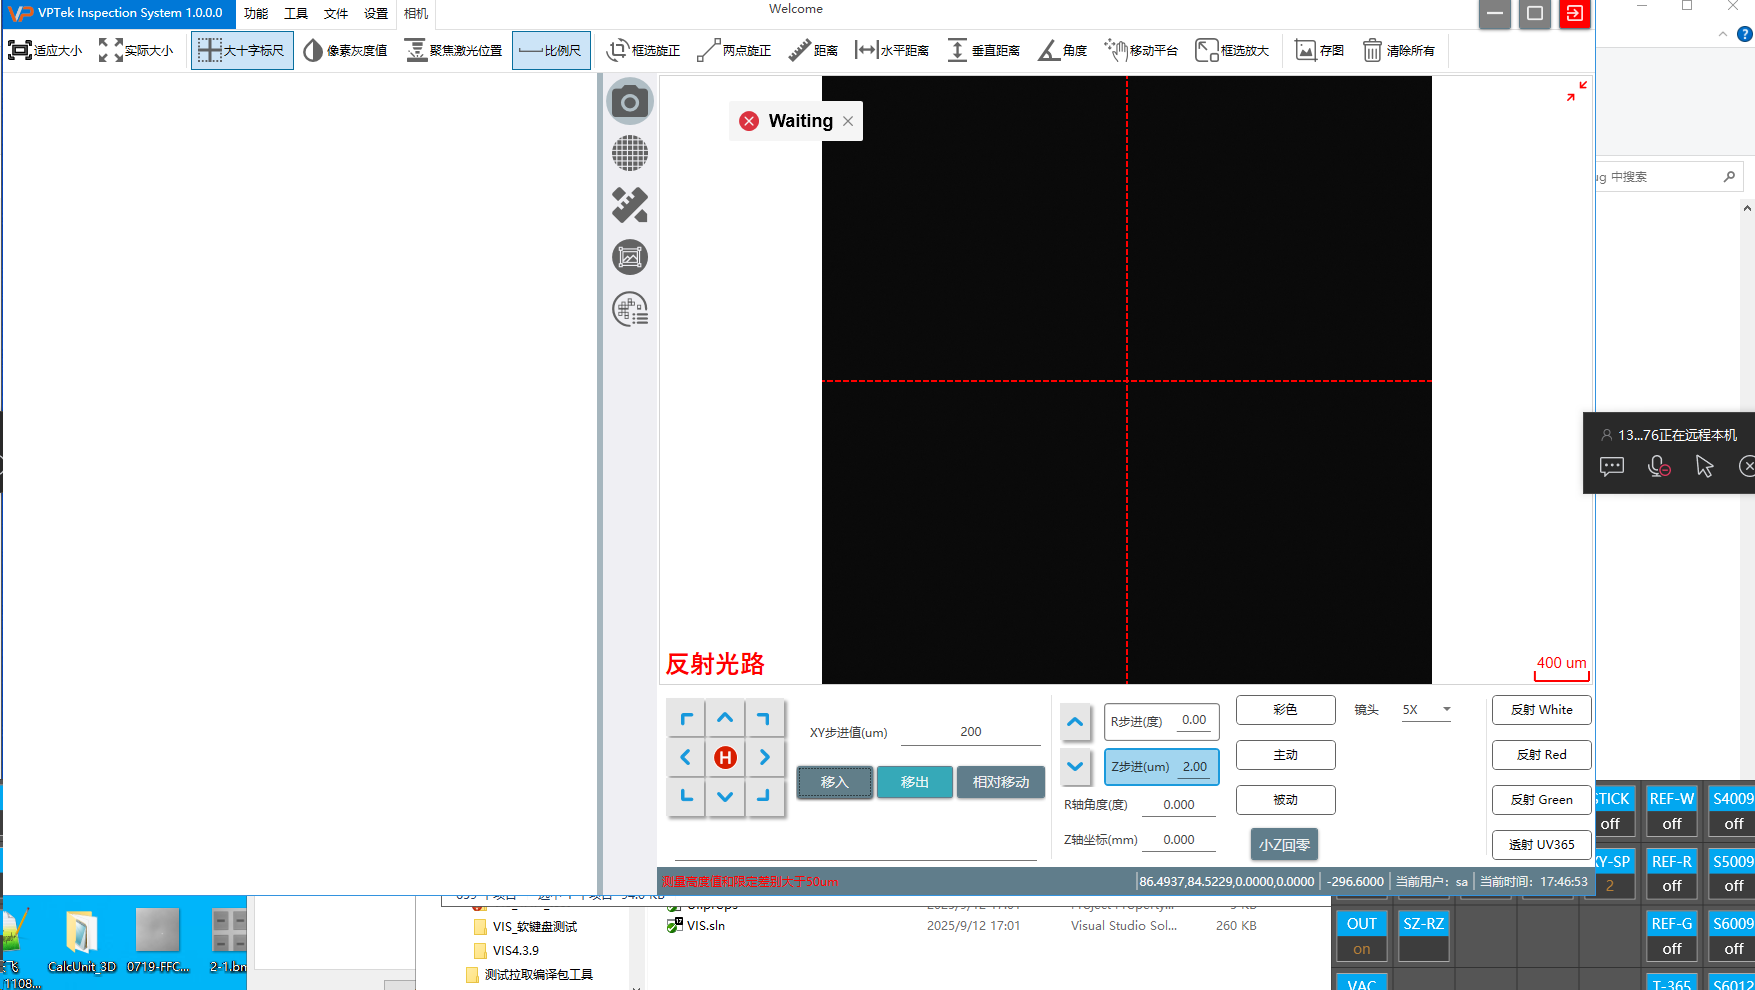Click the grid overlay icon in sidebar
The width and height of the screenshot is (1755, 990).
coord(629,153)
